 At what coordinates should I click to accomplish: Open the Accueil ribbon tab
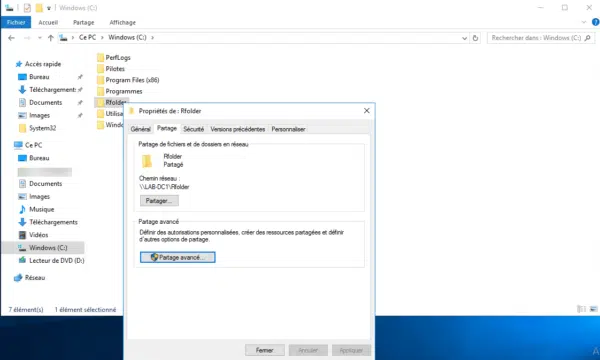48,23
